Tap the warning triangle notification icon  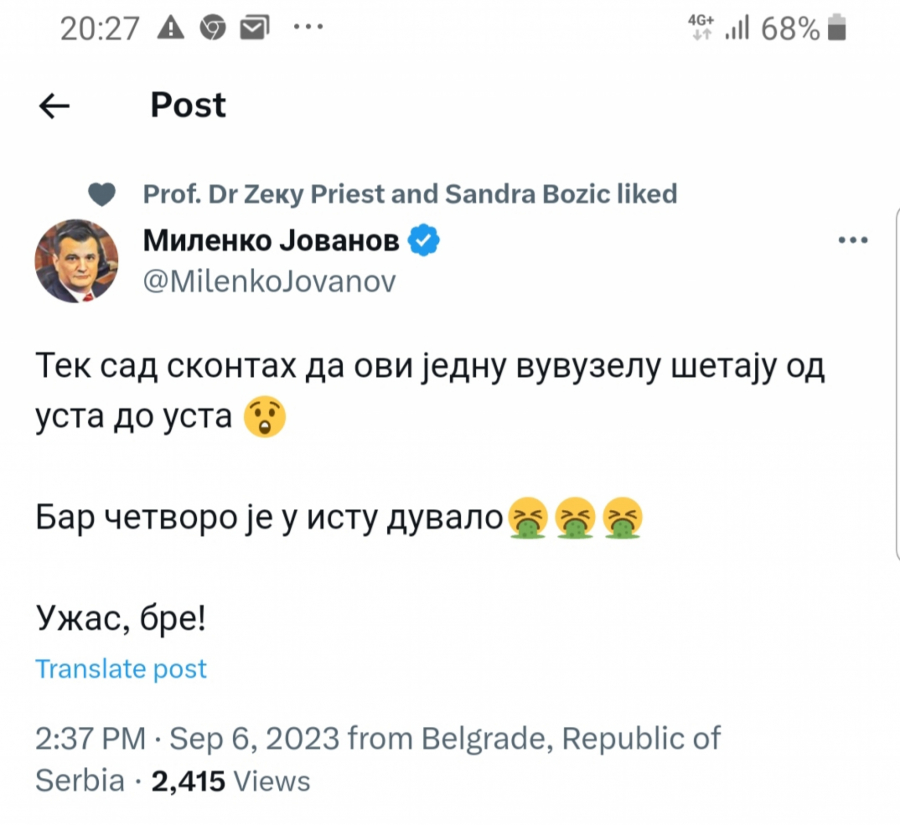tap(172, 26)
